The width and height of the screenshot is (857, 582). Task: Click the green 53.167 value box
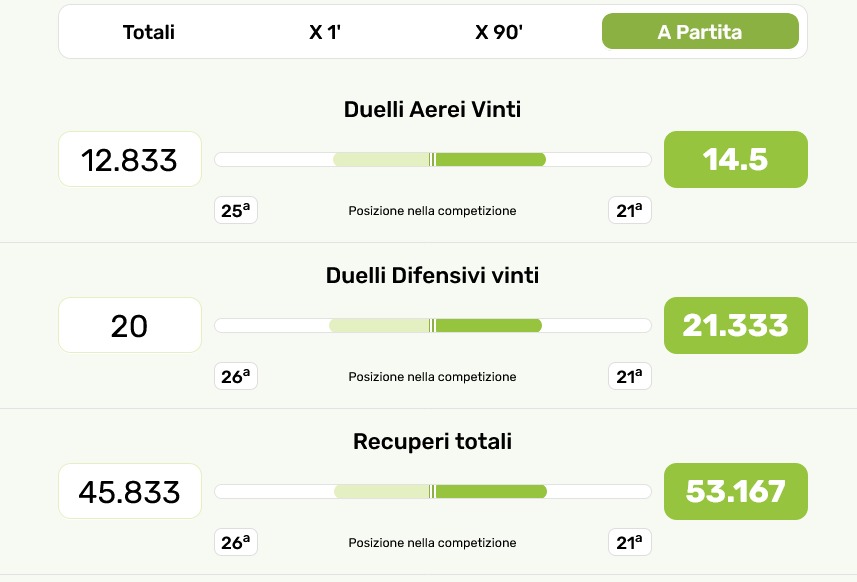click(x=735, y=491)
